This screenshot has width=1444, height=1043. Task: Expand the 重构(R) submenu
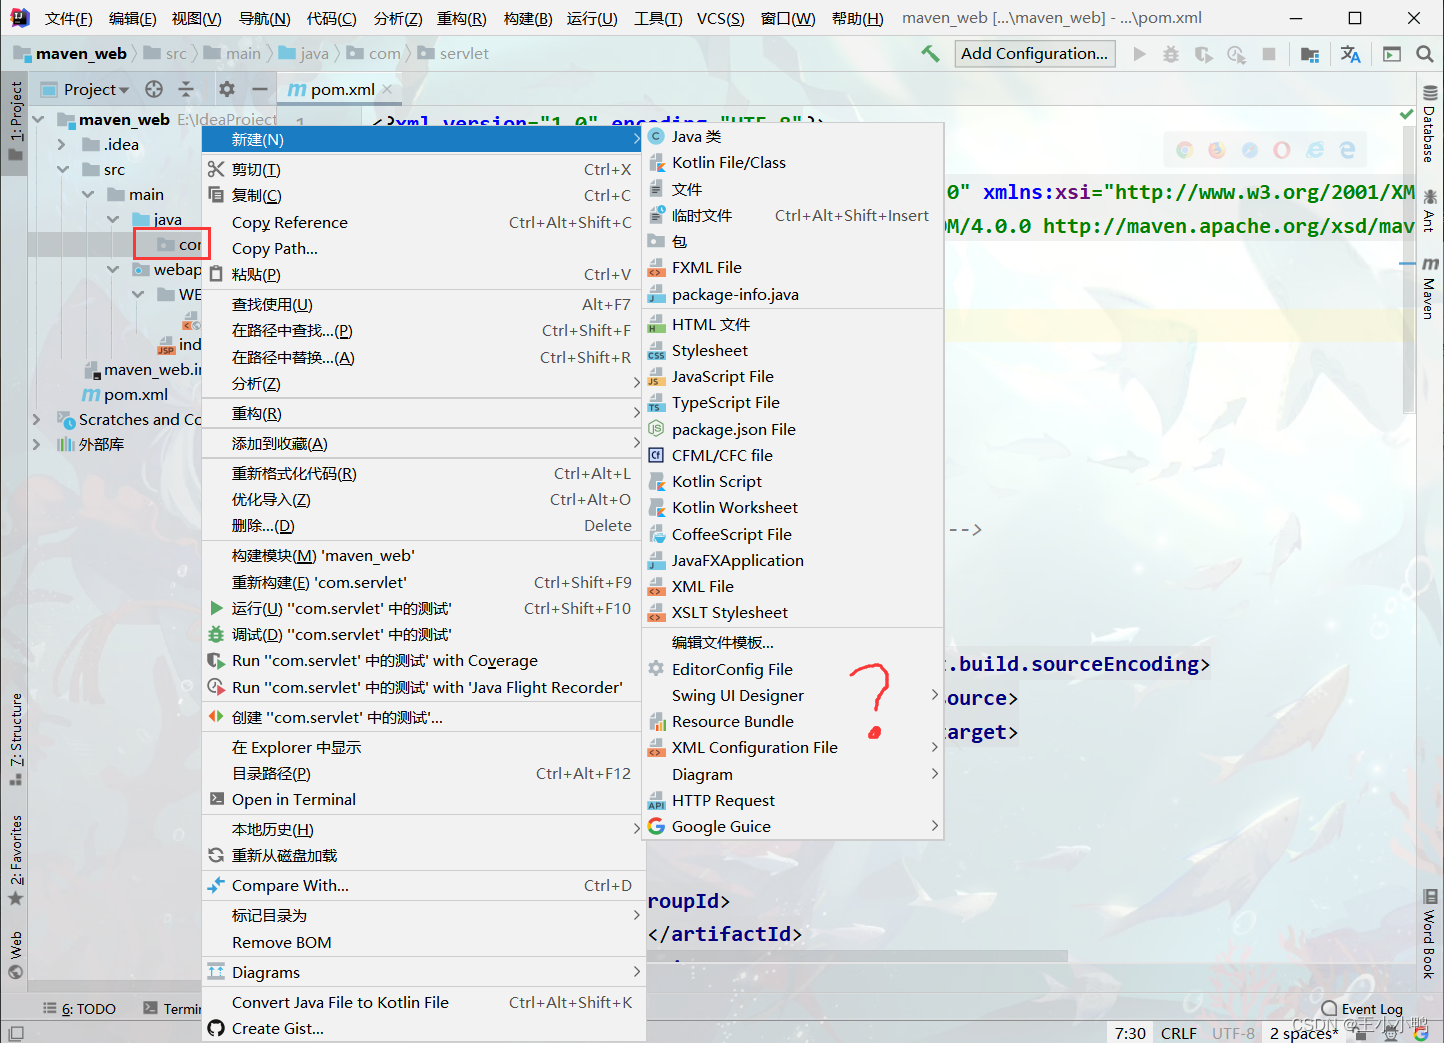click(422, 413)
